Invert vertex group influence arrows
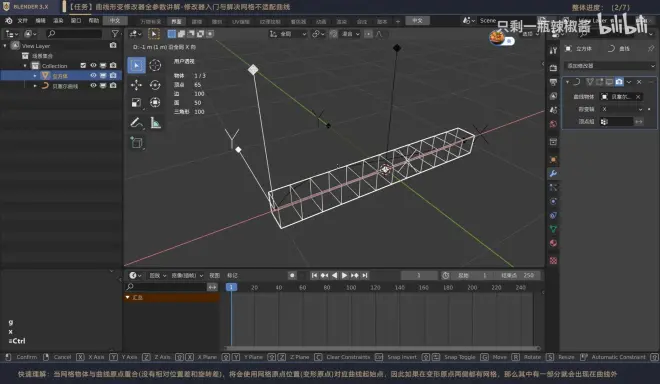Viewport: 660px width, 384px height. pos(639,122)
